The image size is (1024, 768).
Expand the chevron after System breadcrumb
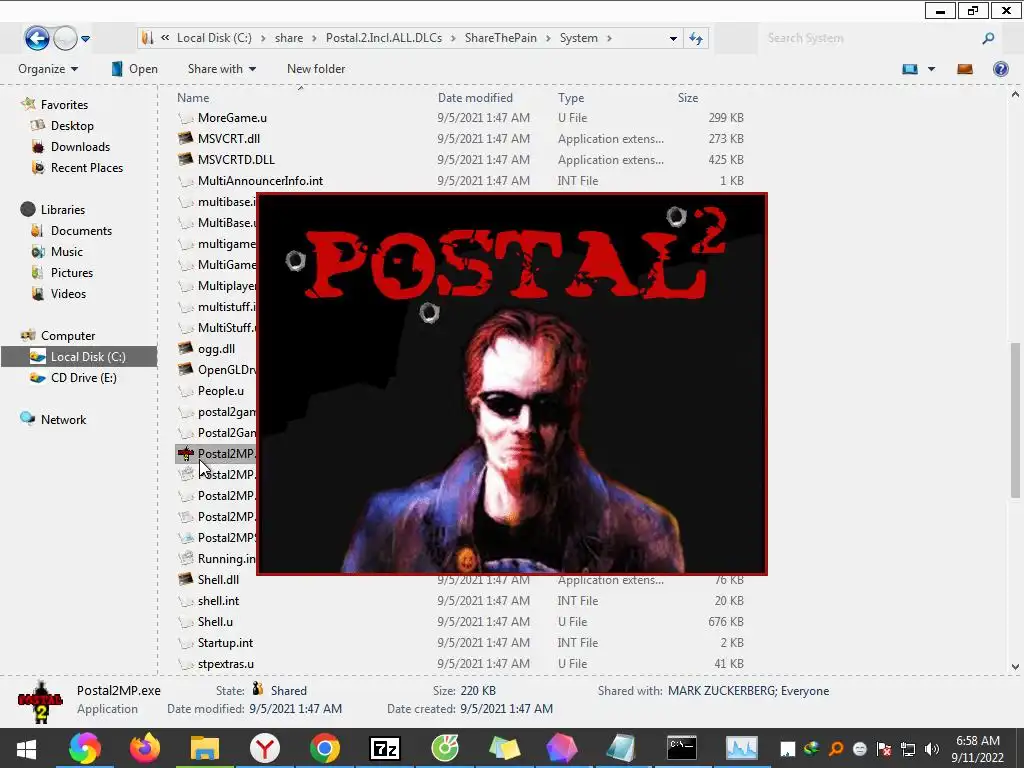[609, 39]
